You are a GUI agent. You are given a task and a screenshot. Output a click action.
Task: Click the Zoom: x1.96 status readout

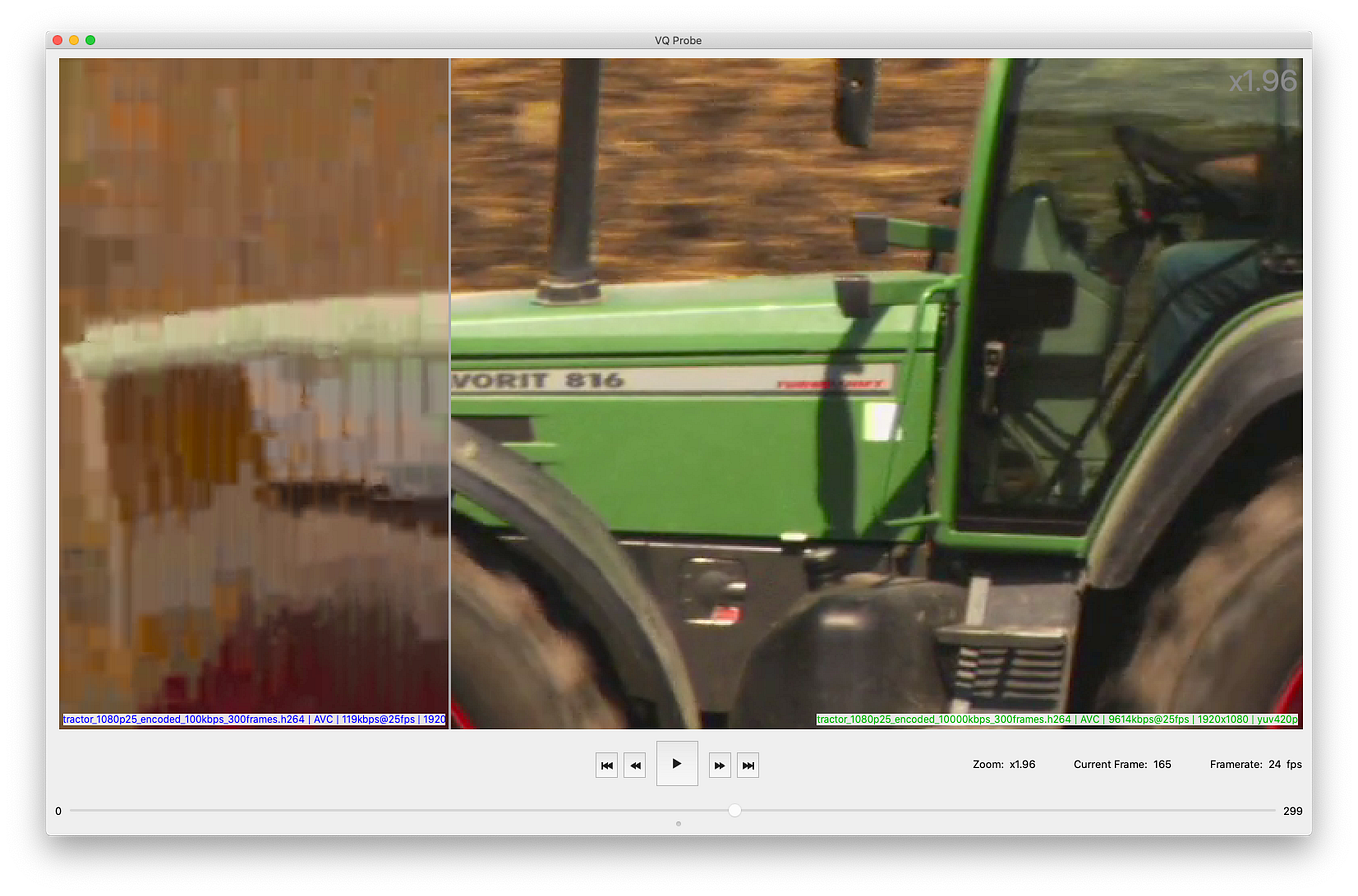tap(1003, 763)
